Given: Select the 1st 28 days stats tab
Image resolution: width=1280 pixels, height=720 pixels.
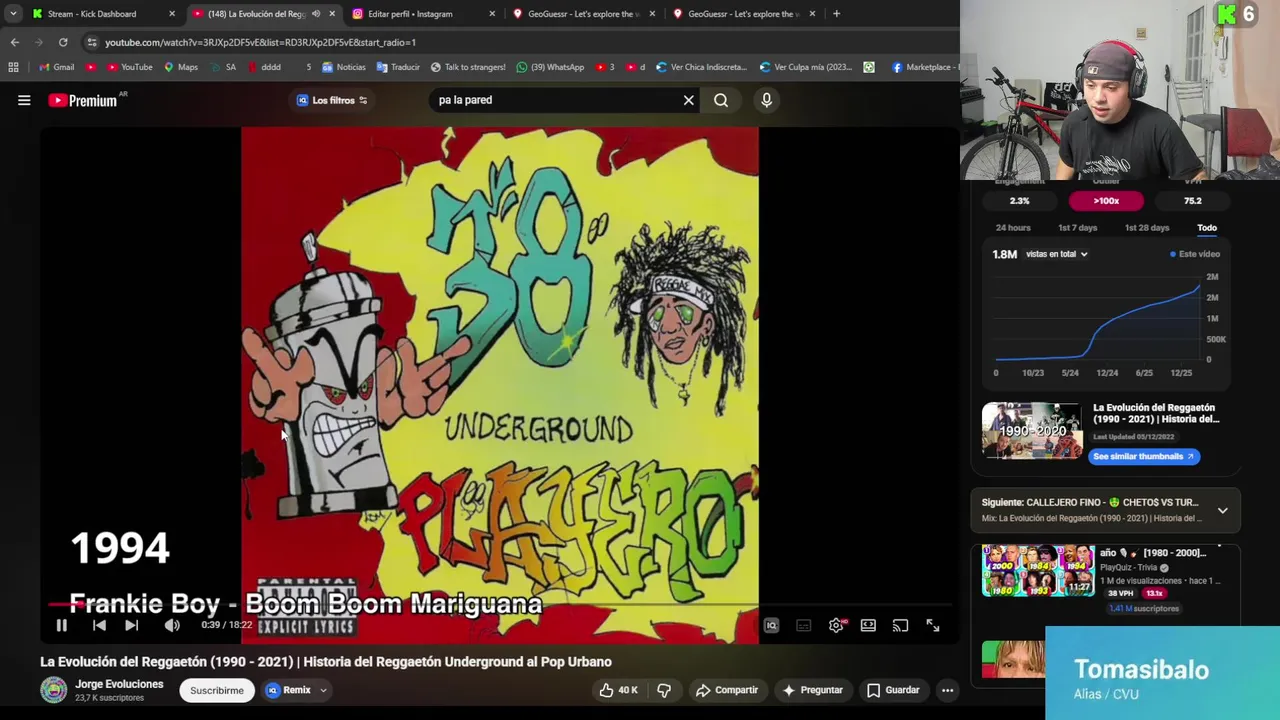Looking at the screenshot, I should (1146, 228).
